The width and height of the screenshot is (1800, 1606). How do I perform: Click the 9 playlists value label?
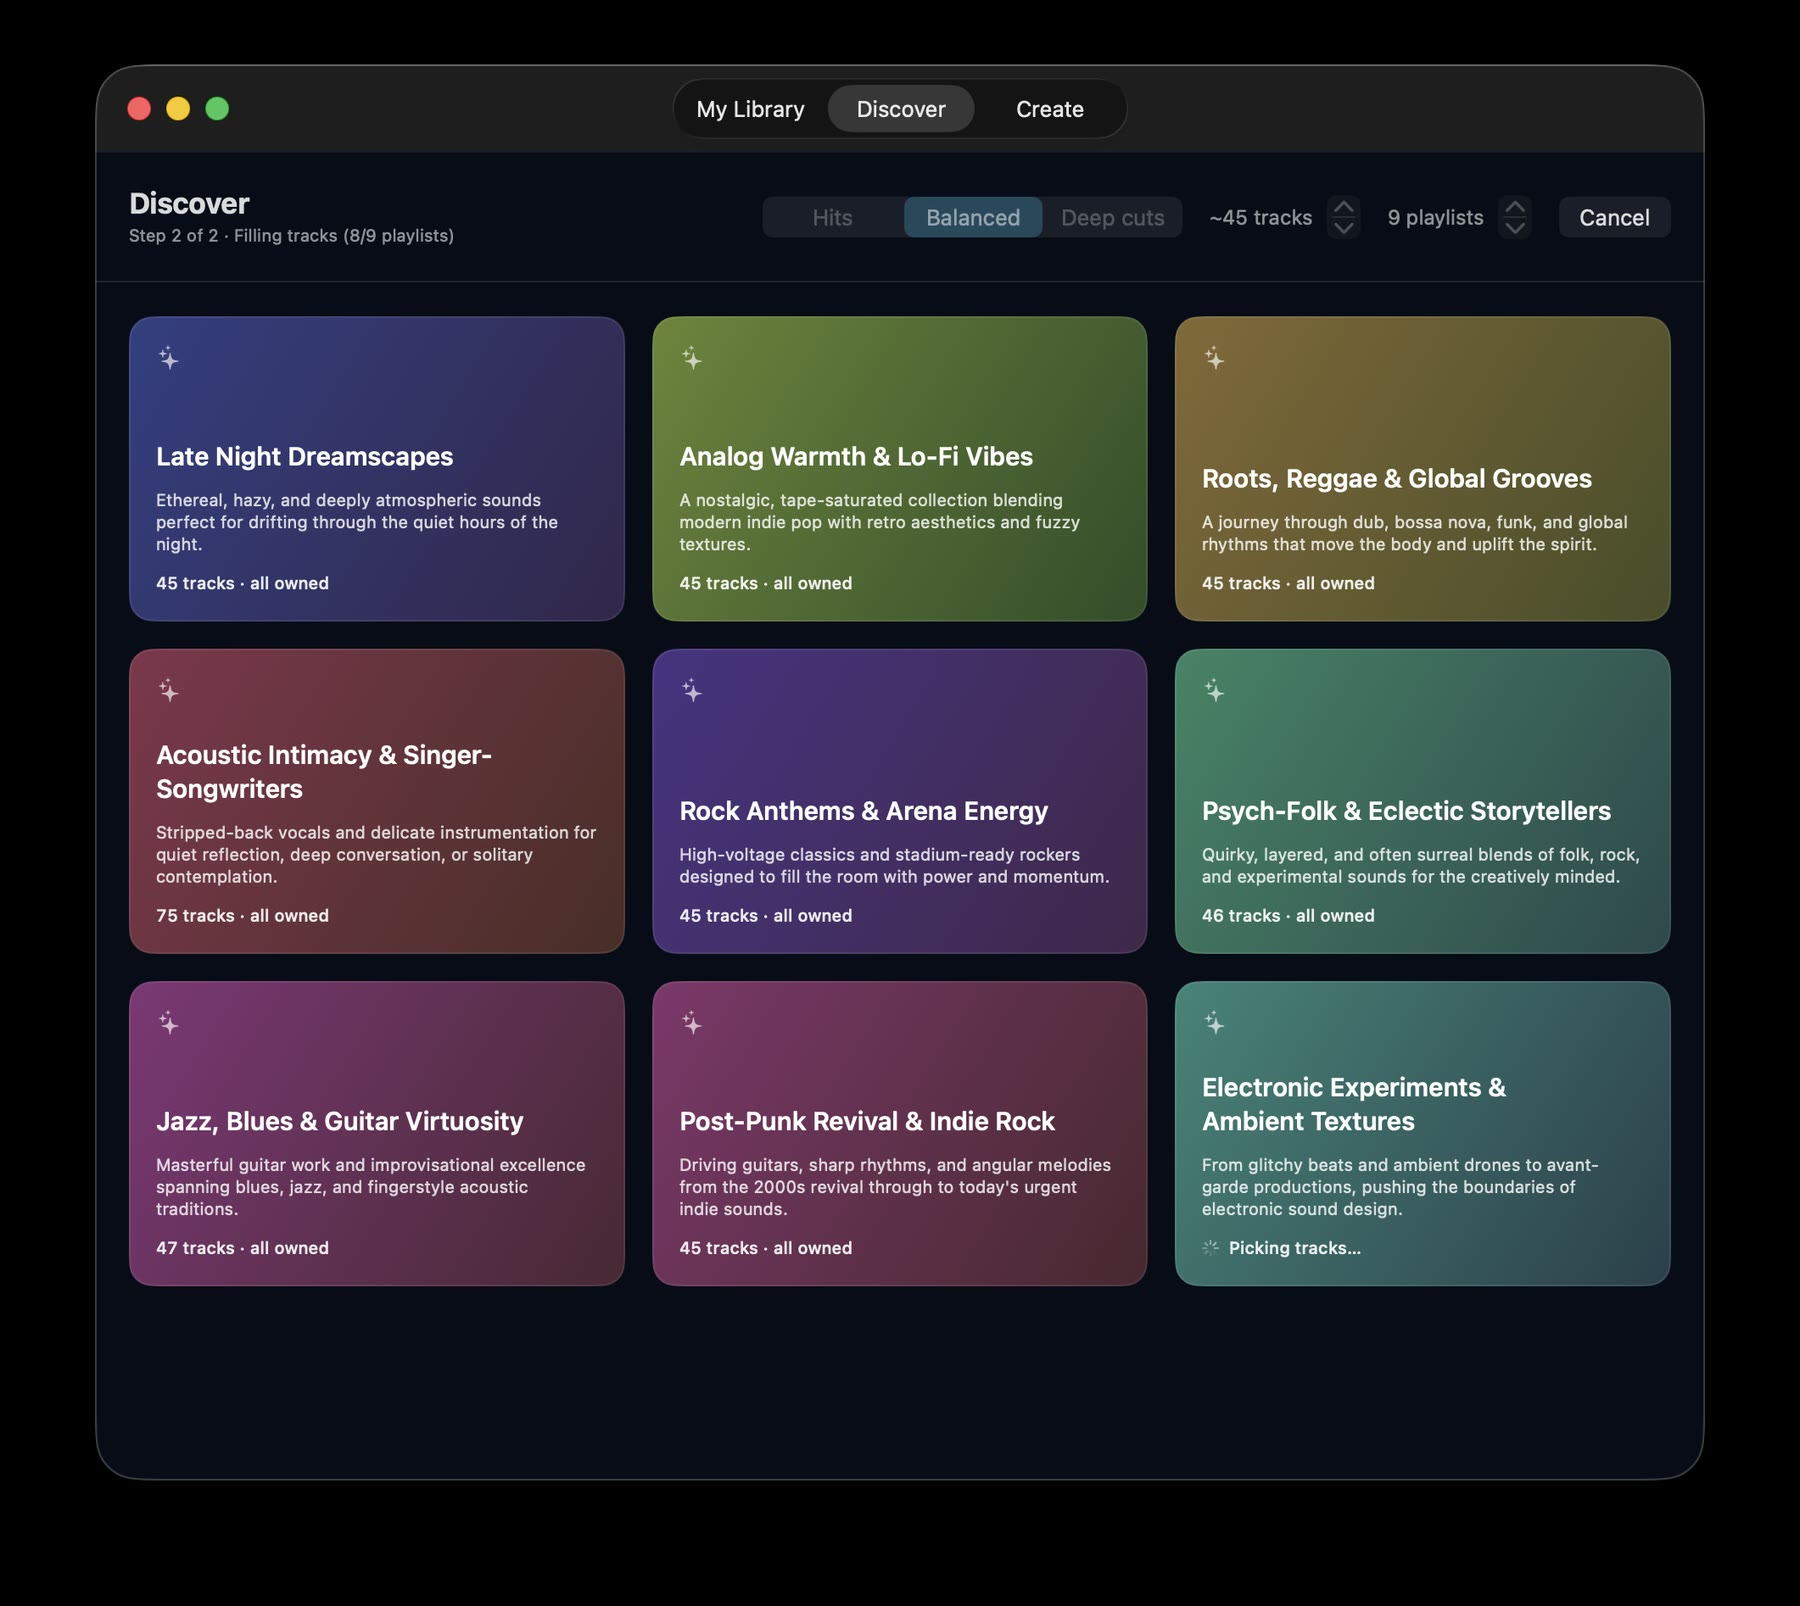[x=1435, y=217]
